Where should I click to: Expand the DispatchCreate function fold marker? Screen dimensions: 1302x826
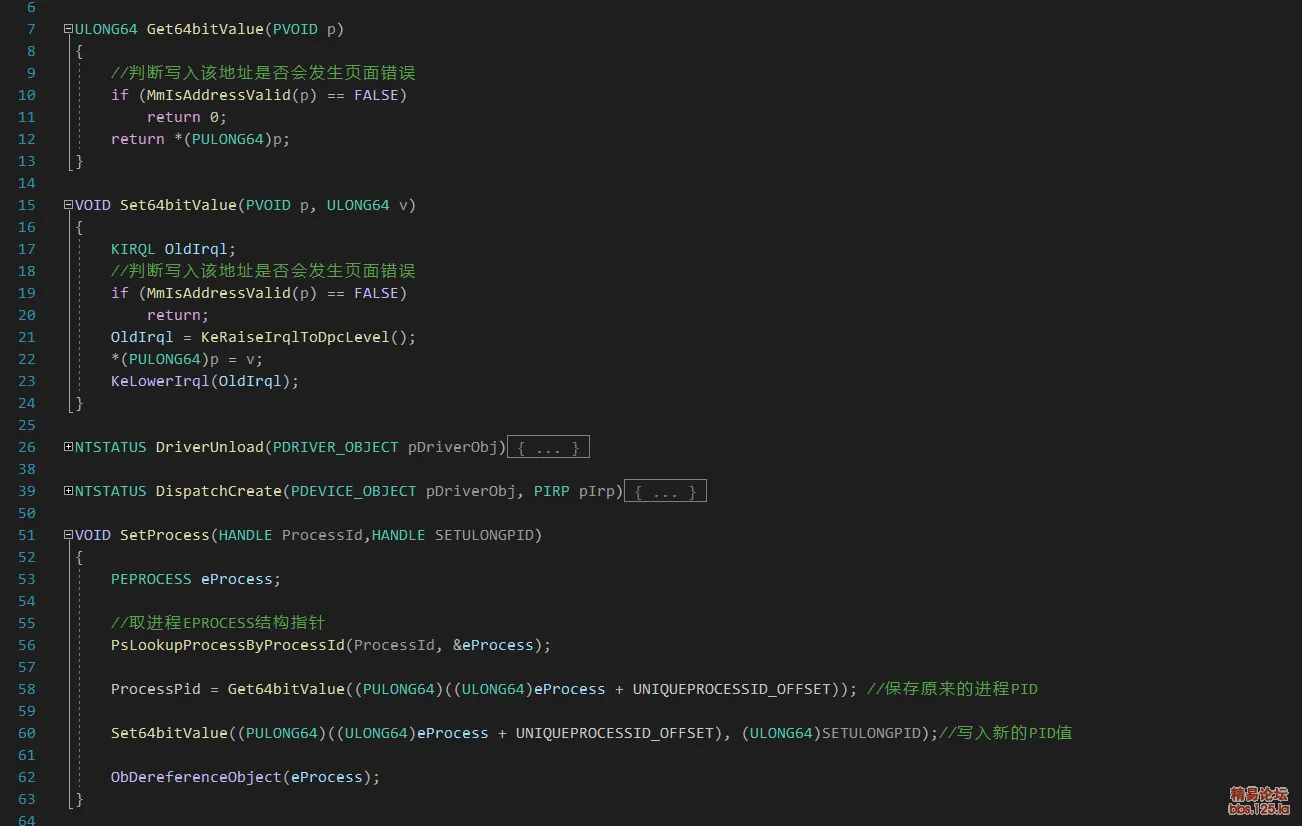click(x=68, y=491)
